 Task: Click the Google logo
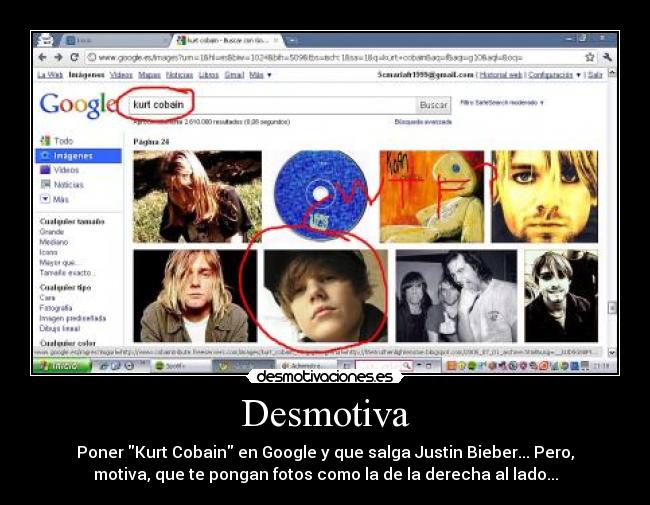78,105
